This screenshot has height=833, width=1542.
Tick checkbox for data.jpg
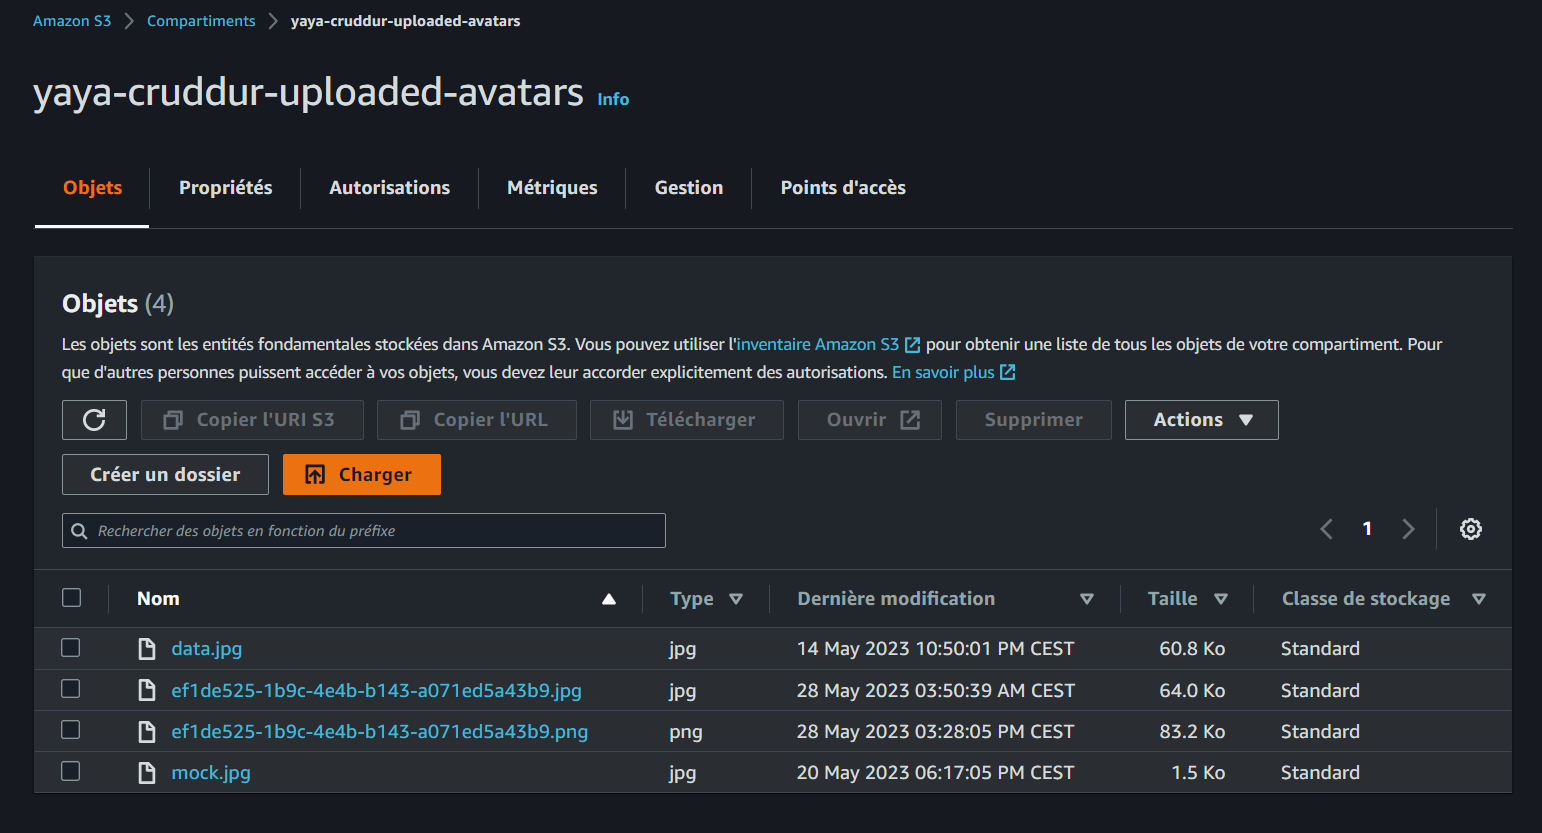point(71,647)
